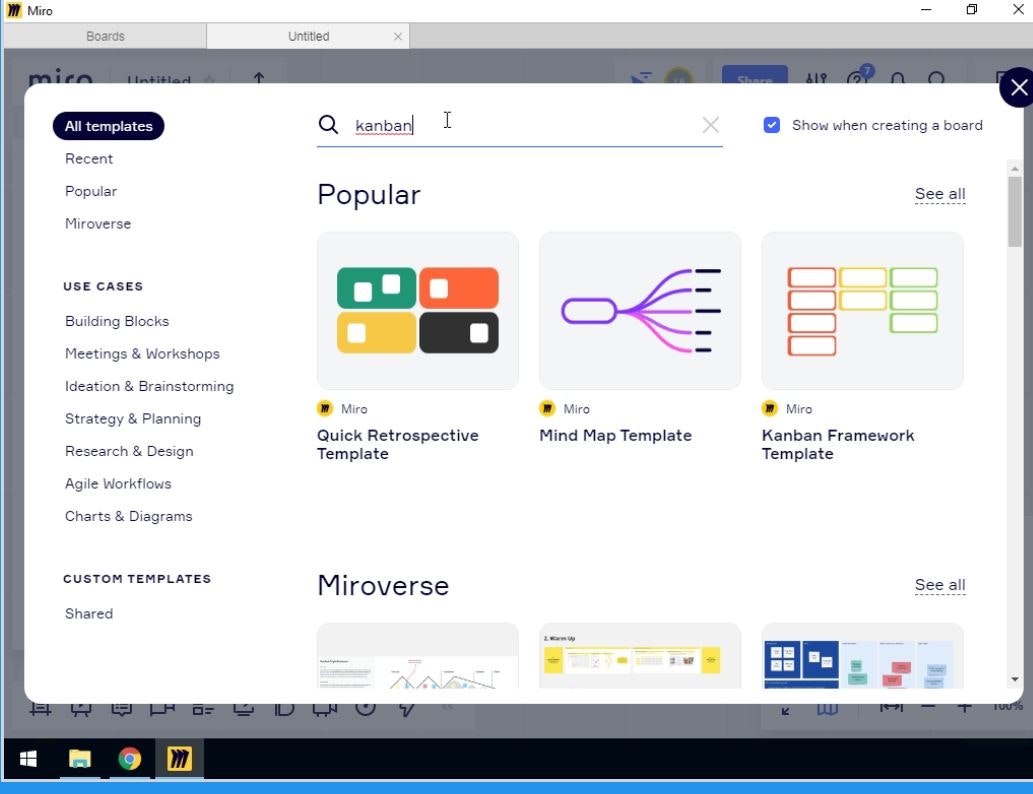Click the Miro app icon in taskbar

[x=179, y=759]
